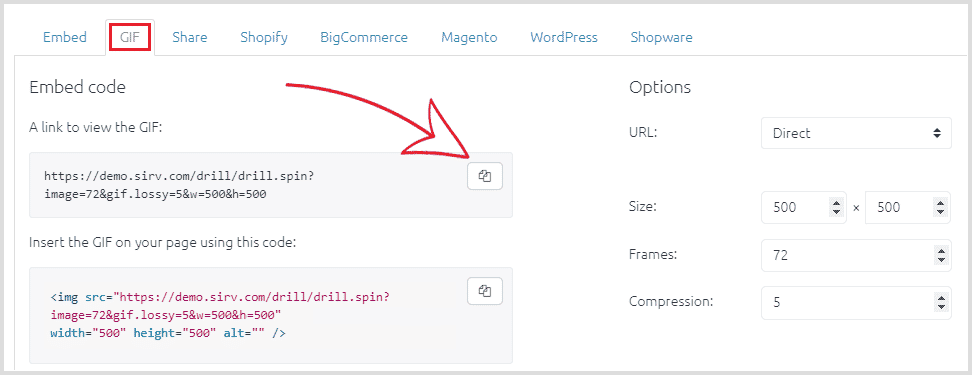Decrease width with stepper down arrow
Screen dimensions: 972x375
837,213
